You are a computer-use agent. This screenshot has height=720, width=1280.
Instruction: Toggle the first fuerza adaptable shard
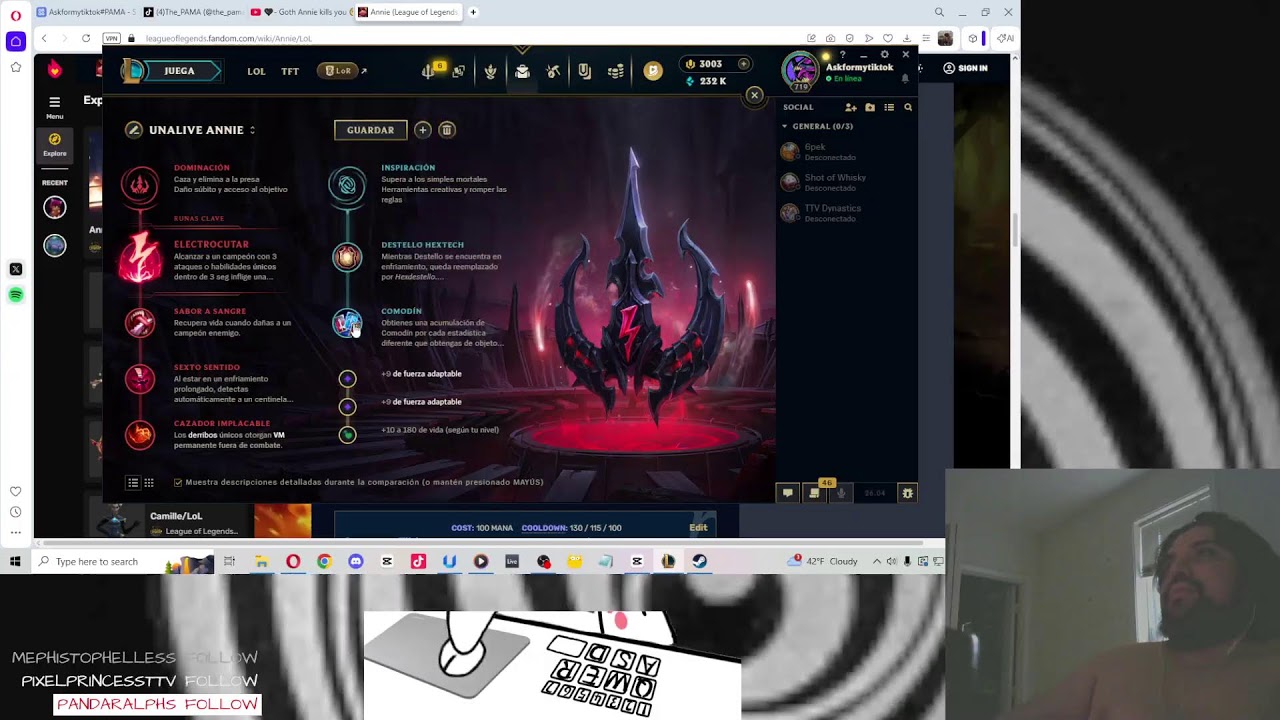[347, 379]
